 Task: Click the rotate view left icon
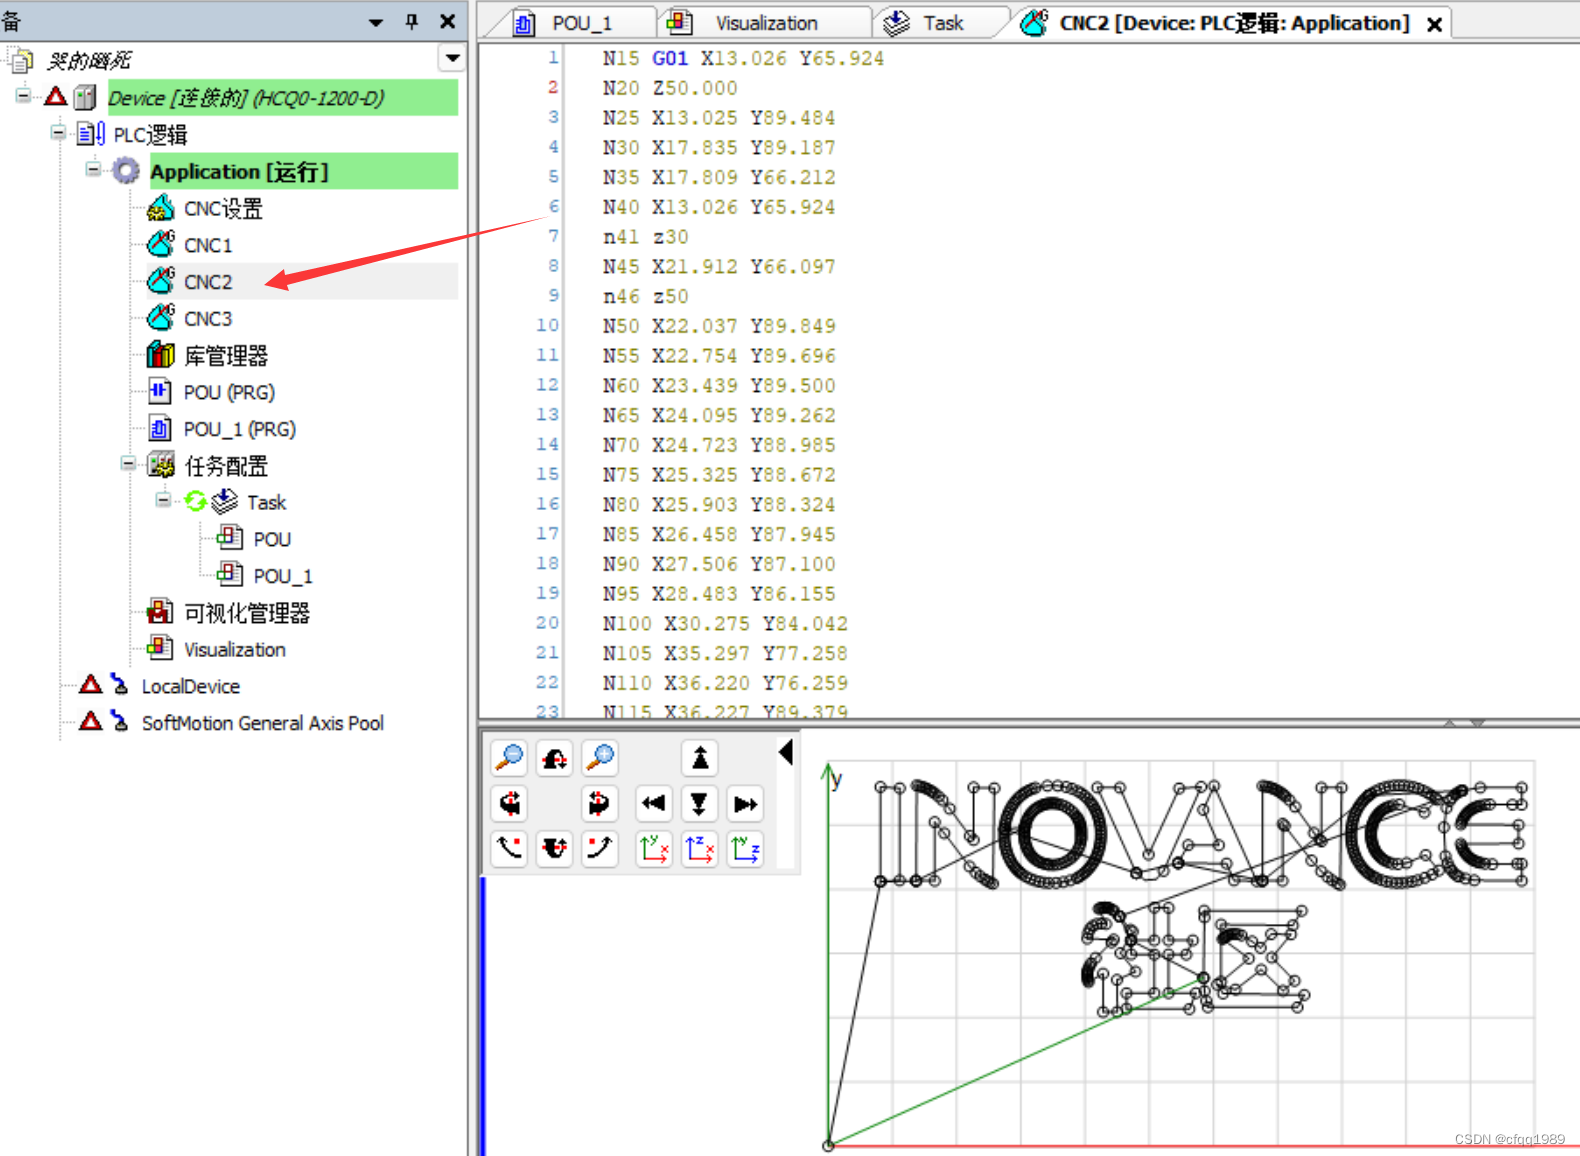pos(509,803)
